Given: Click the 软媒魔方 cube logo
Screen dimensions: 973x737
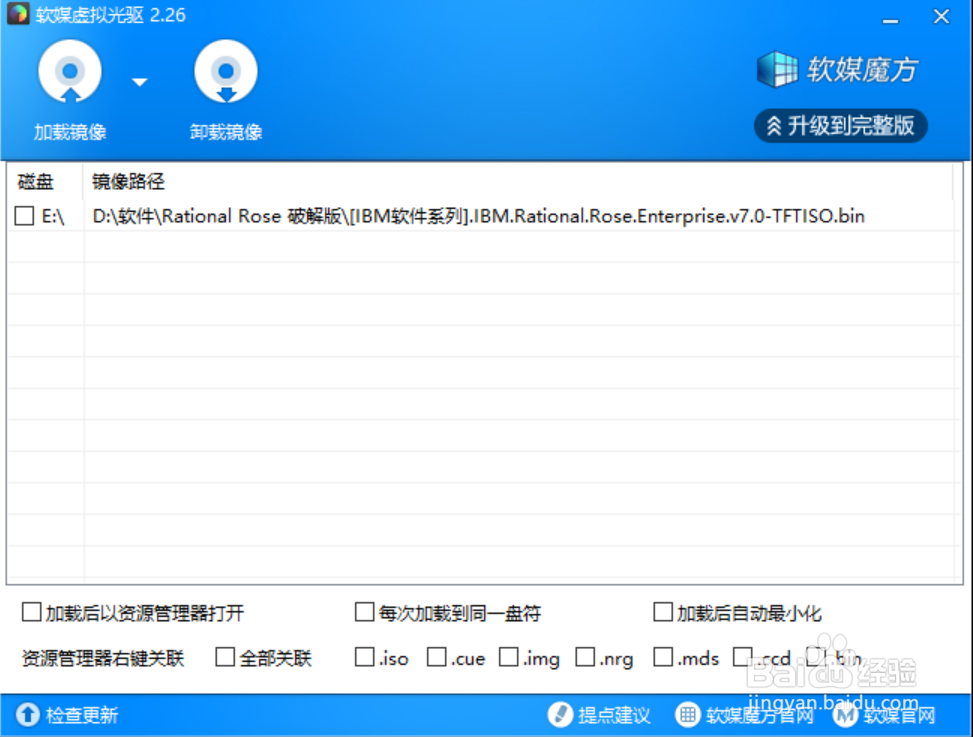Looking at the screenshot, I should click(x=776, y=69).
